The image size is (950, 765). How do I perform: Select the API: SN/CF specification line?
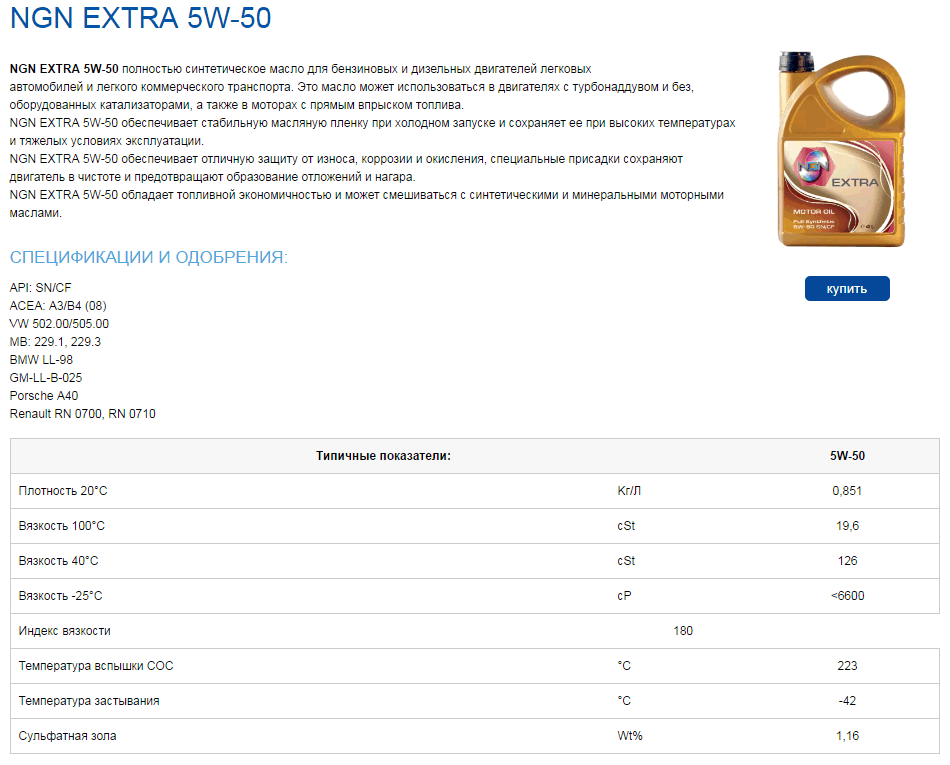point(40,288)
